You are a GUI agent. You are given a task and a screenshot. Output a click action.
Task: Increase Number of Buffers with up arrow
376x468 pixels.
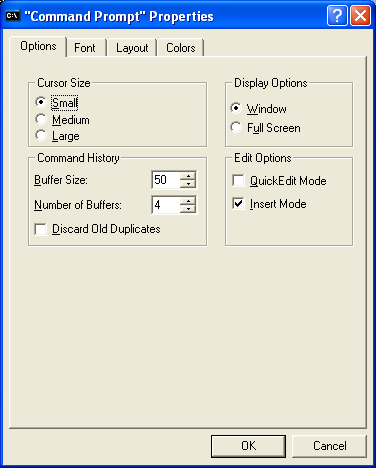[188, 201]
